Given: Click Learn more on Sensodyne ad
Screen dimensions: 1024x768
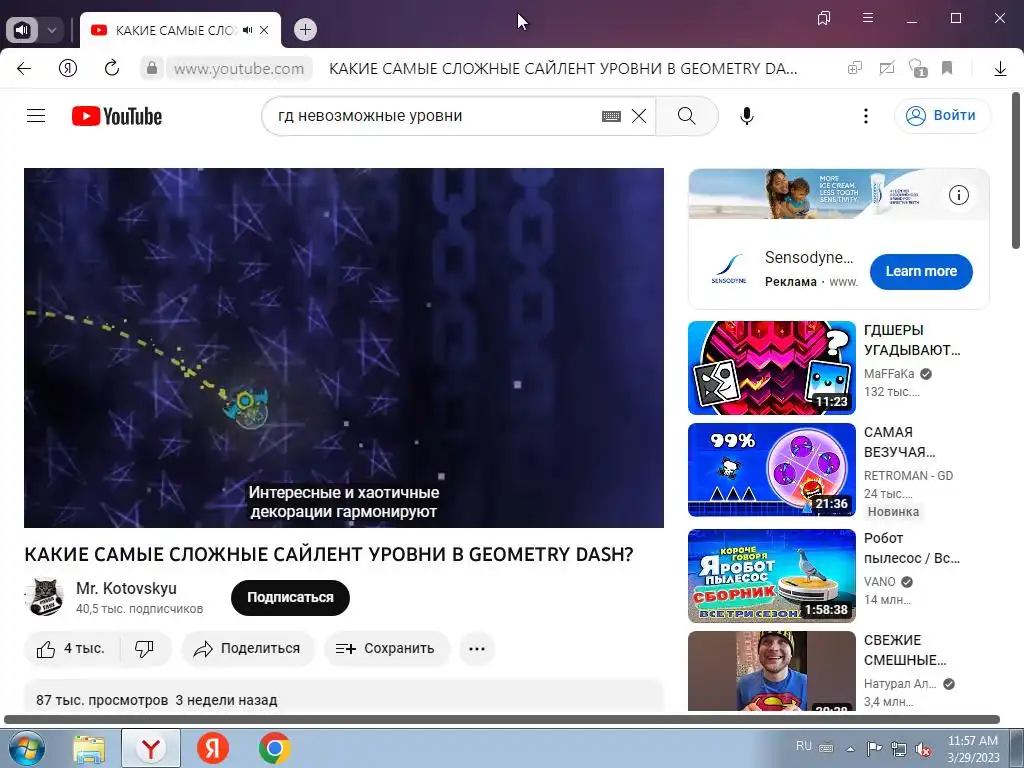Looking at the screenshot, I should 921,271.
